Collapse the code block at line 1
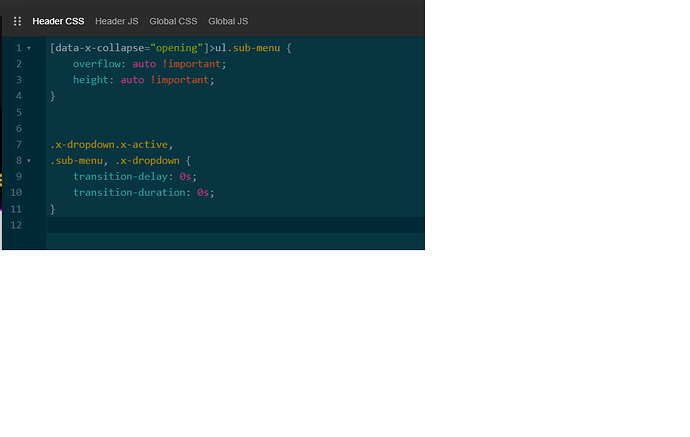Viewport: 690px width, 437px height. coord(29,48)
